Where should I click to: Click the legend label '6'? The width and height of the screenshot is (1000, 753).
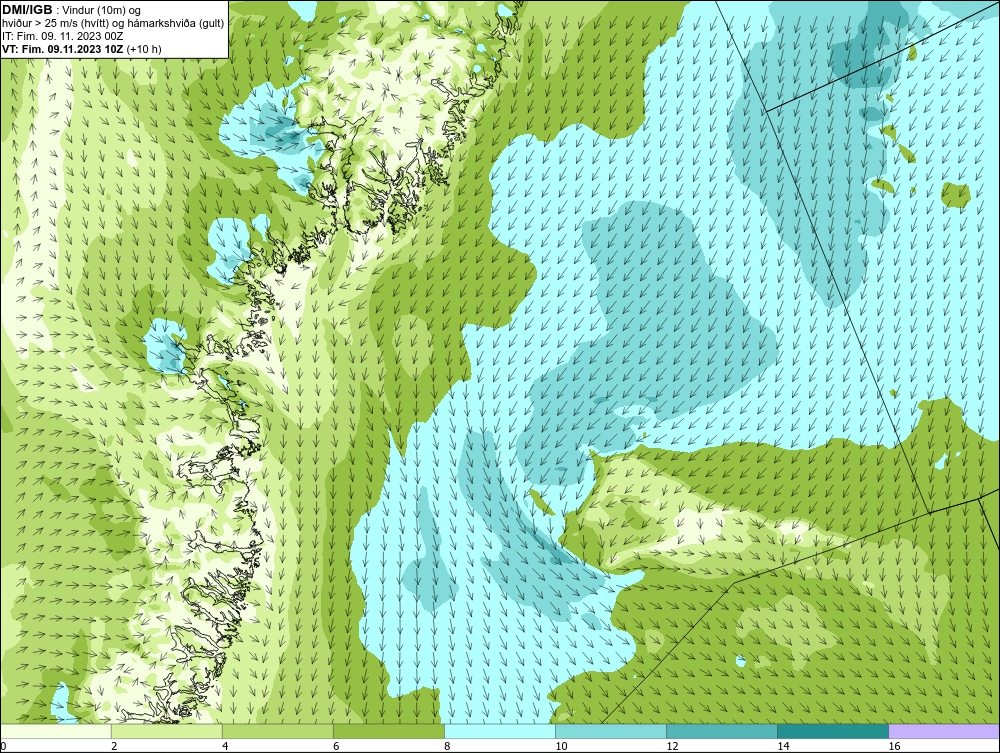tap(336, 746)
